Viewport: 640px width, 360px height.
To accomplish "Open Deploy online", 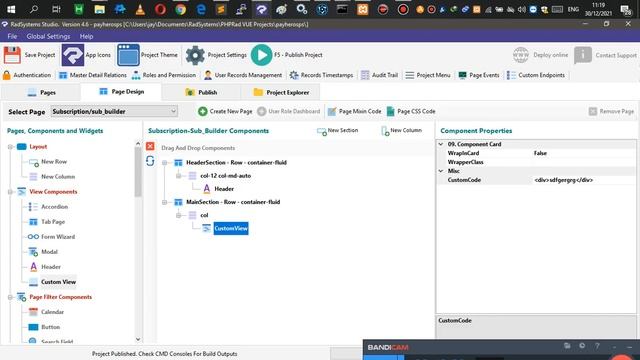I will coord(540,55).
